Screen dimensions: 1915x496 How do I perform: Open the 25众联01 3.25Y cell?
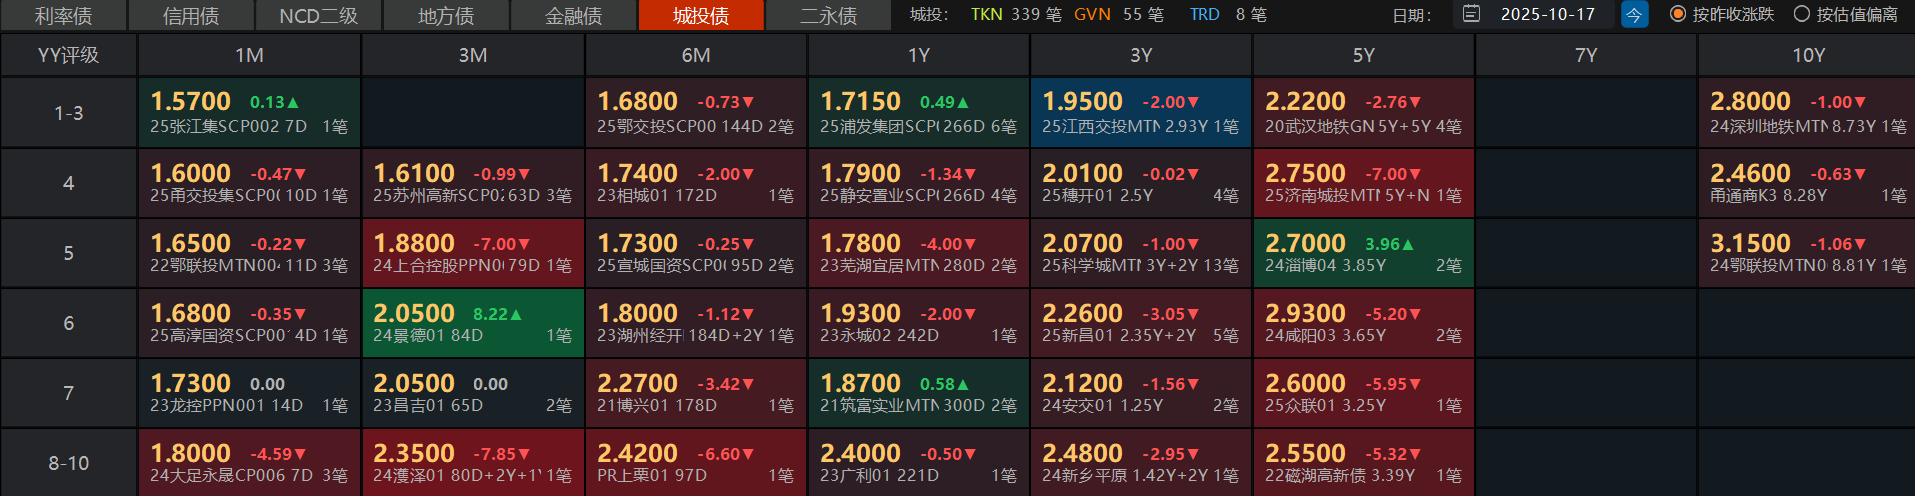(x=1364, y=393)
